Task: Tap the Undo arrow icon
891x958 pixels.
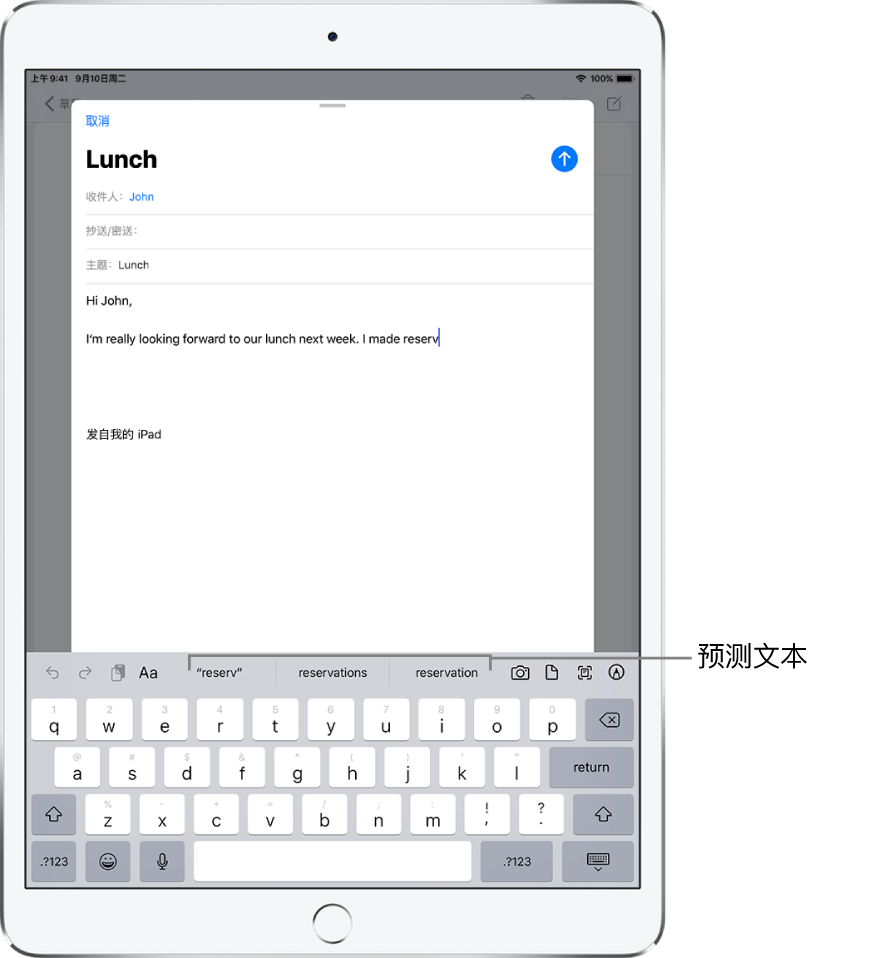Action: 51,672
